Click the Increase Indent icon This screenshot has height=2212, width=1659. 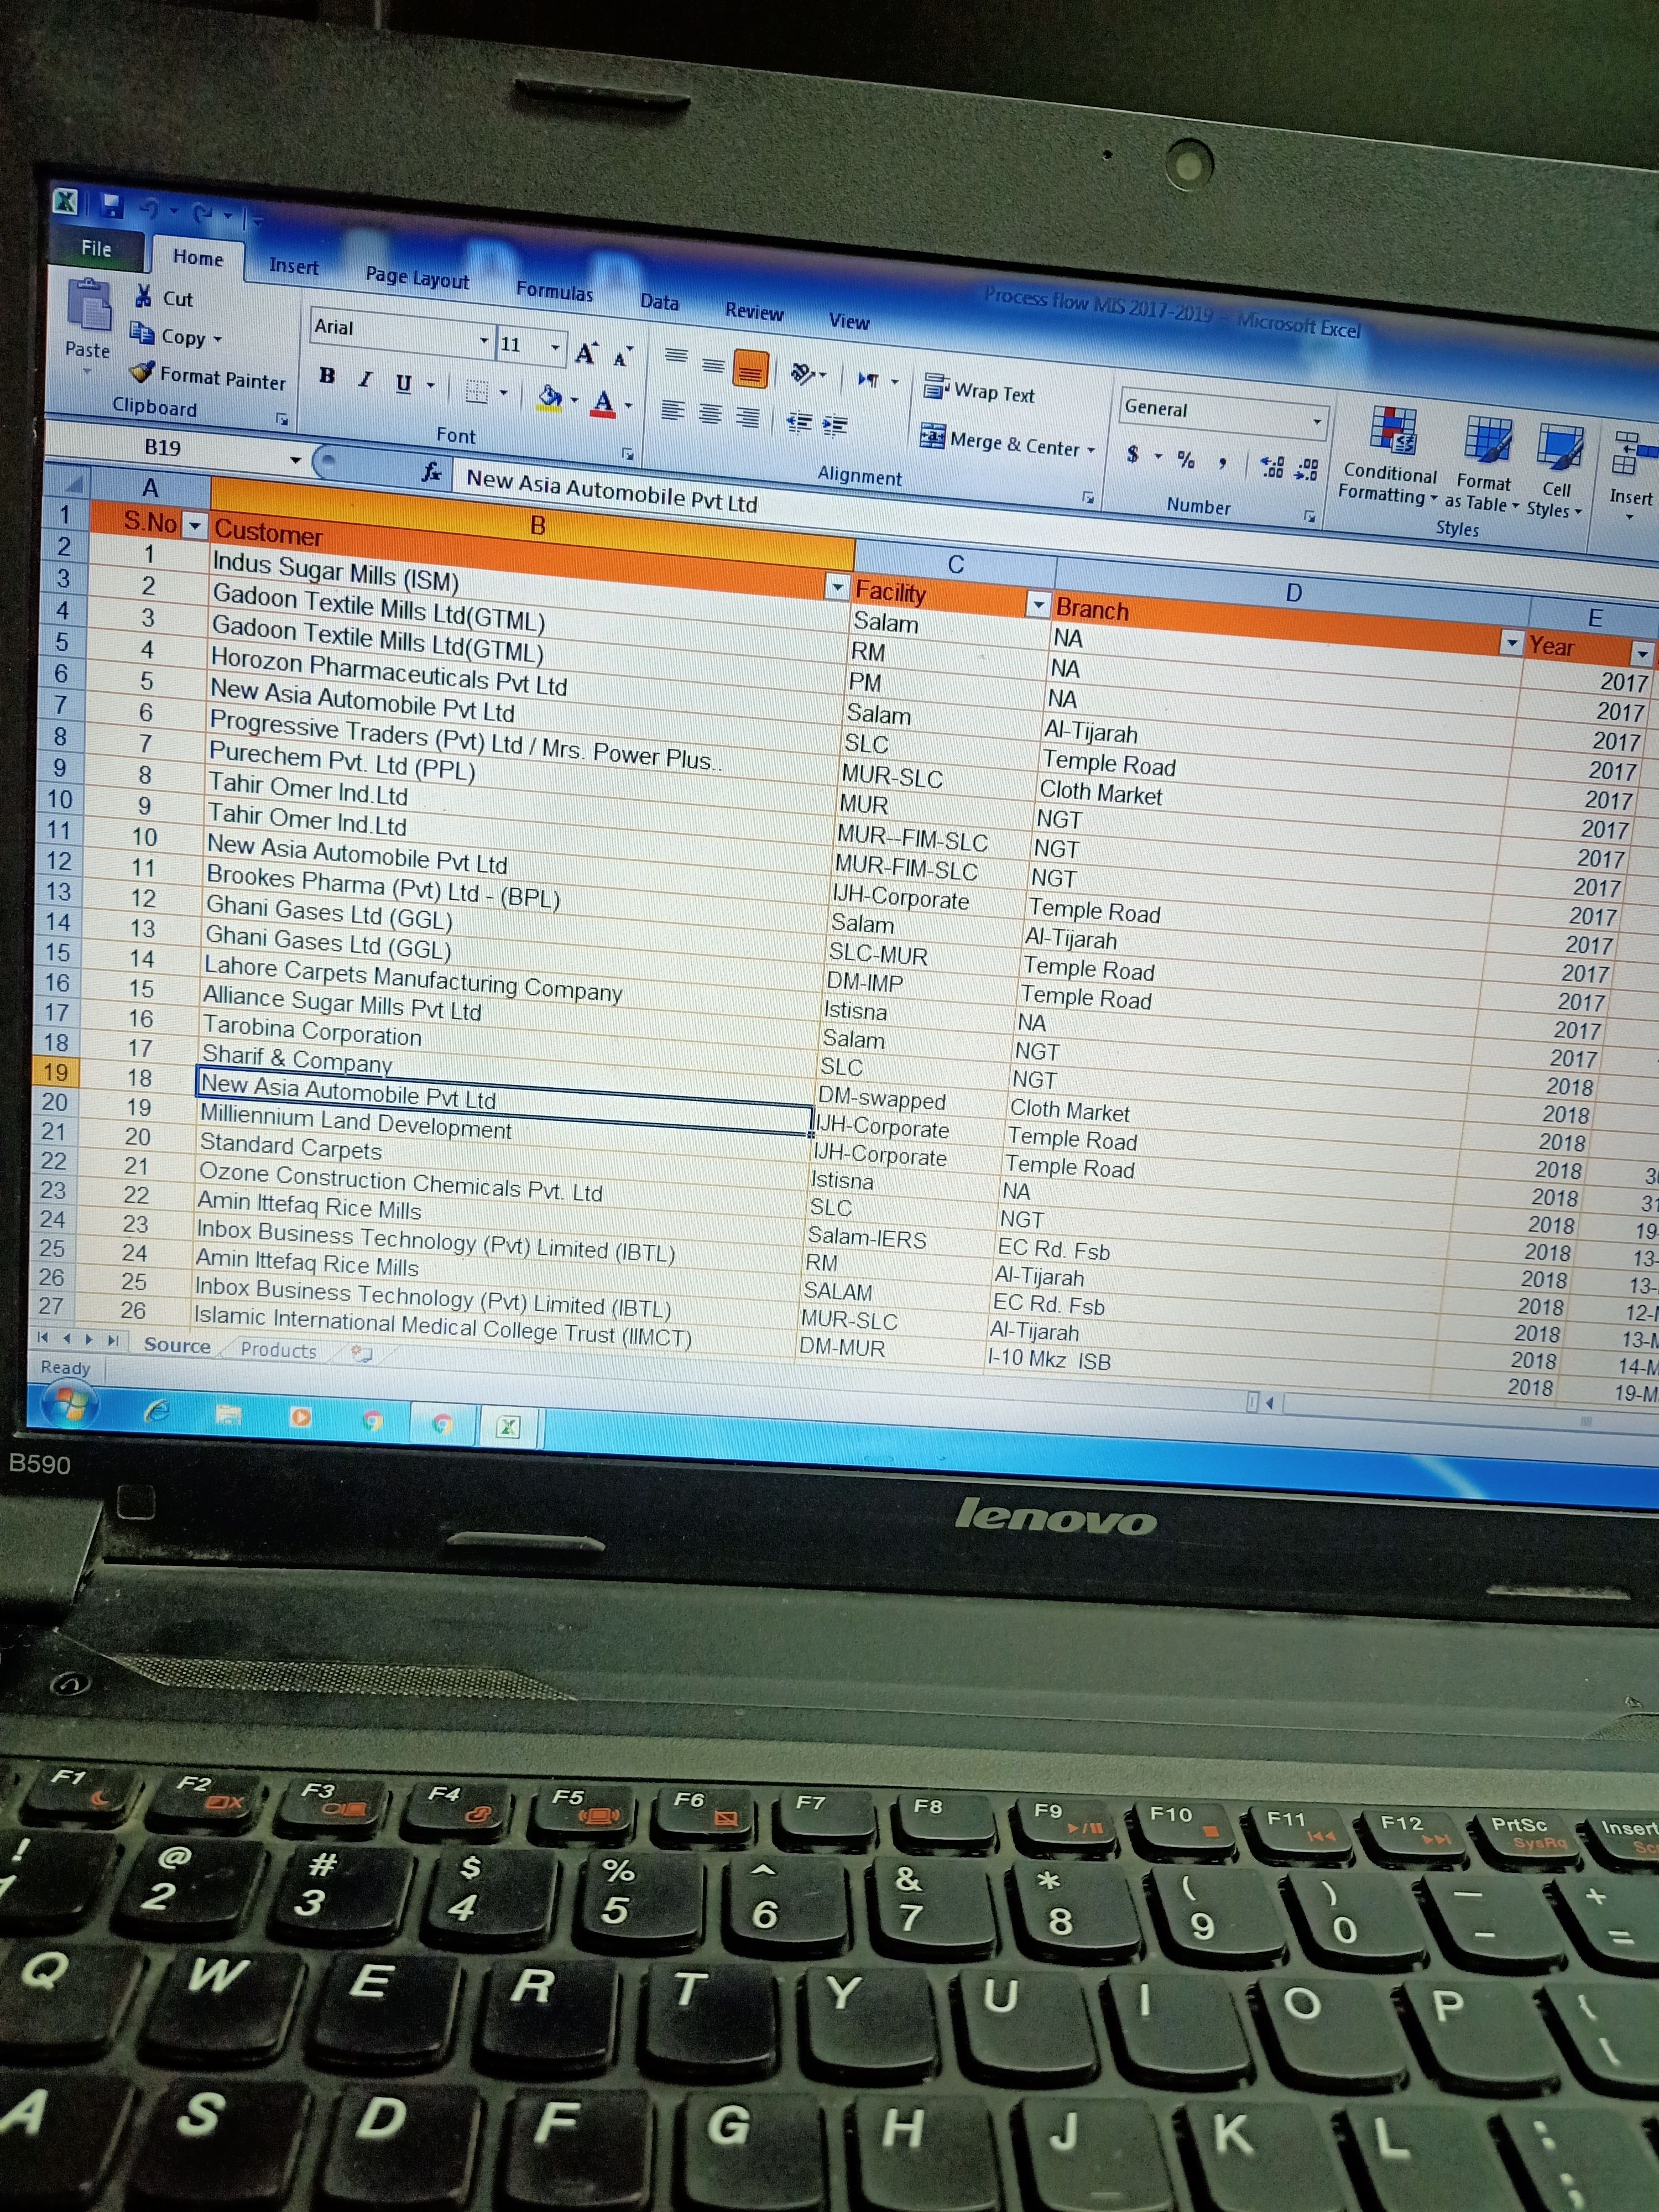pos(835,425)
